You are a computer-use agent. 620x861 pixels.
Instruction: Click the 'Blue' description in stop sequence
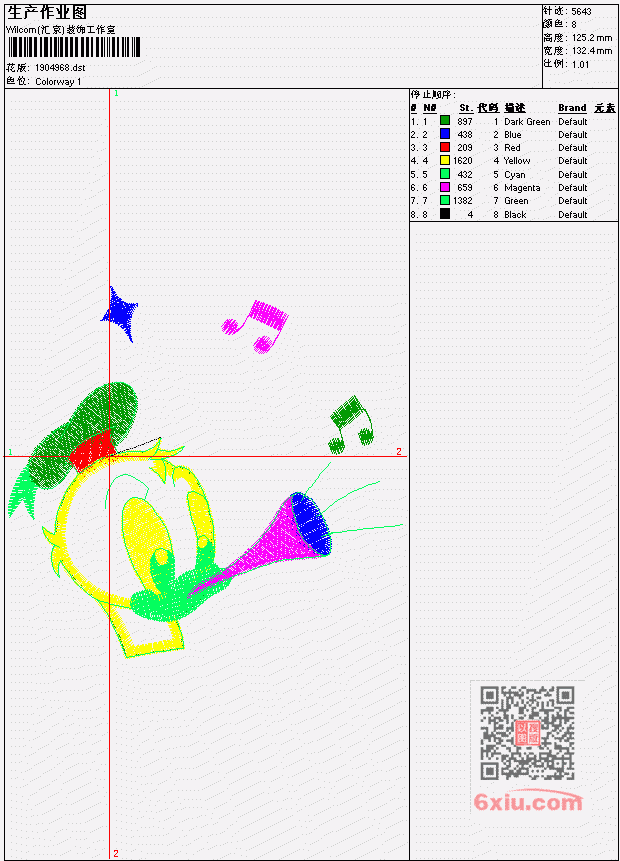pyautogui.click(x=513, y=135)
